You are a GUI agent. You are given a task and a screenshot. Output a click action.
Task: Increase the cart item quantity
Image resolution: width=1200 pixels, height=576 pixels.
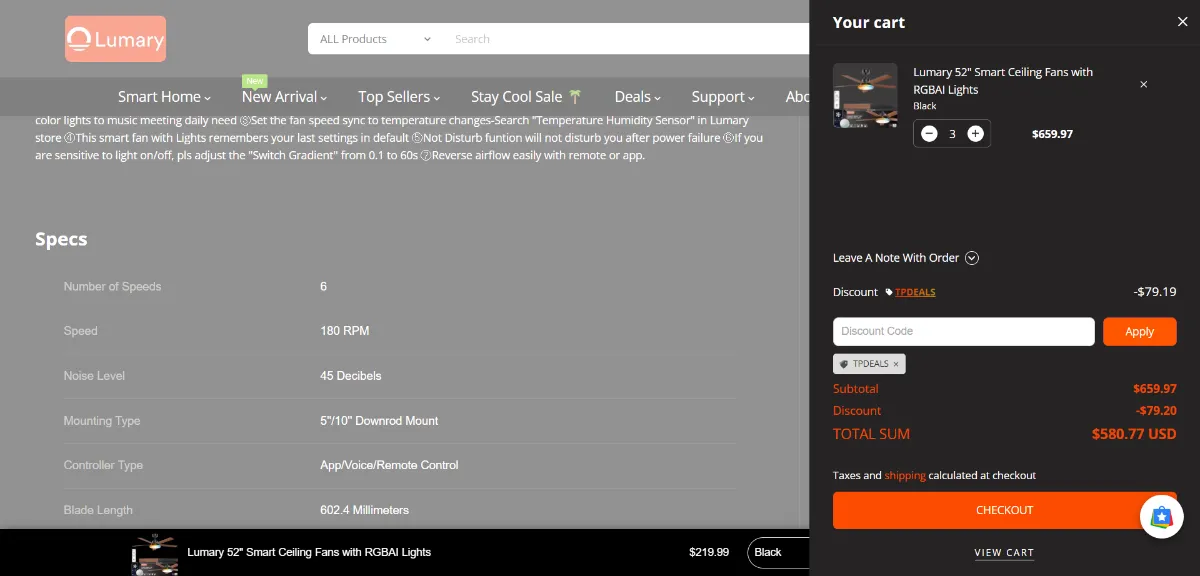976,134
